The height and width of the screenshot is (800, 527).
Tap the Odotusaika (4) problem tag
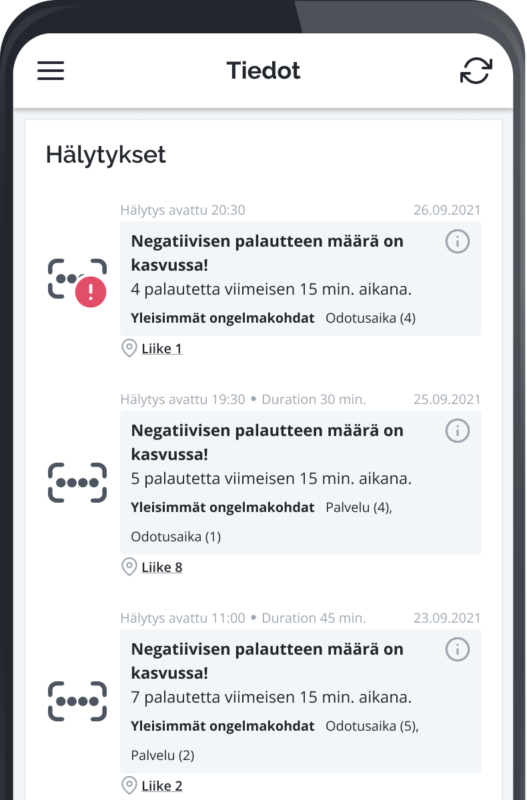click(x=371, y=318)
